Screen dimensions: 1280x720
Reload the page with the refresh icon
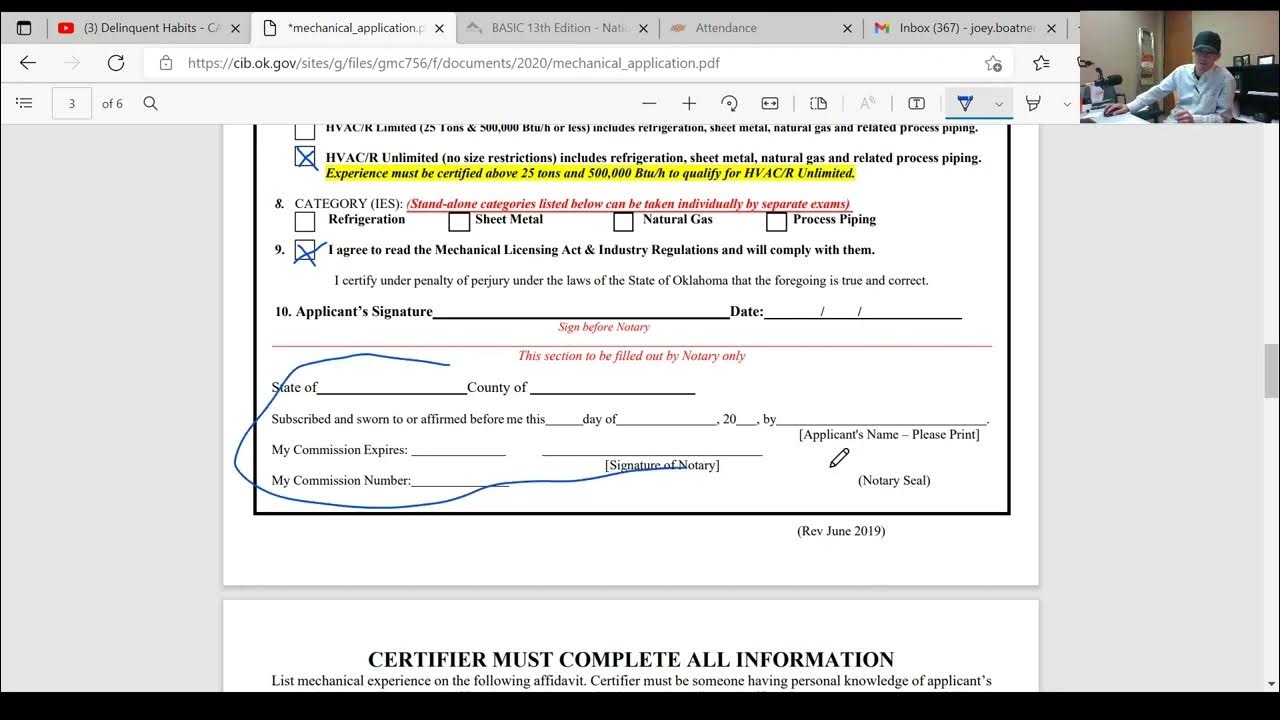pos(116,63)
